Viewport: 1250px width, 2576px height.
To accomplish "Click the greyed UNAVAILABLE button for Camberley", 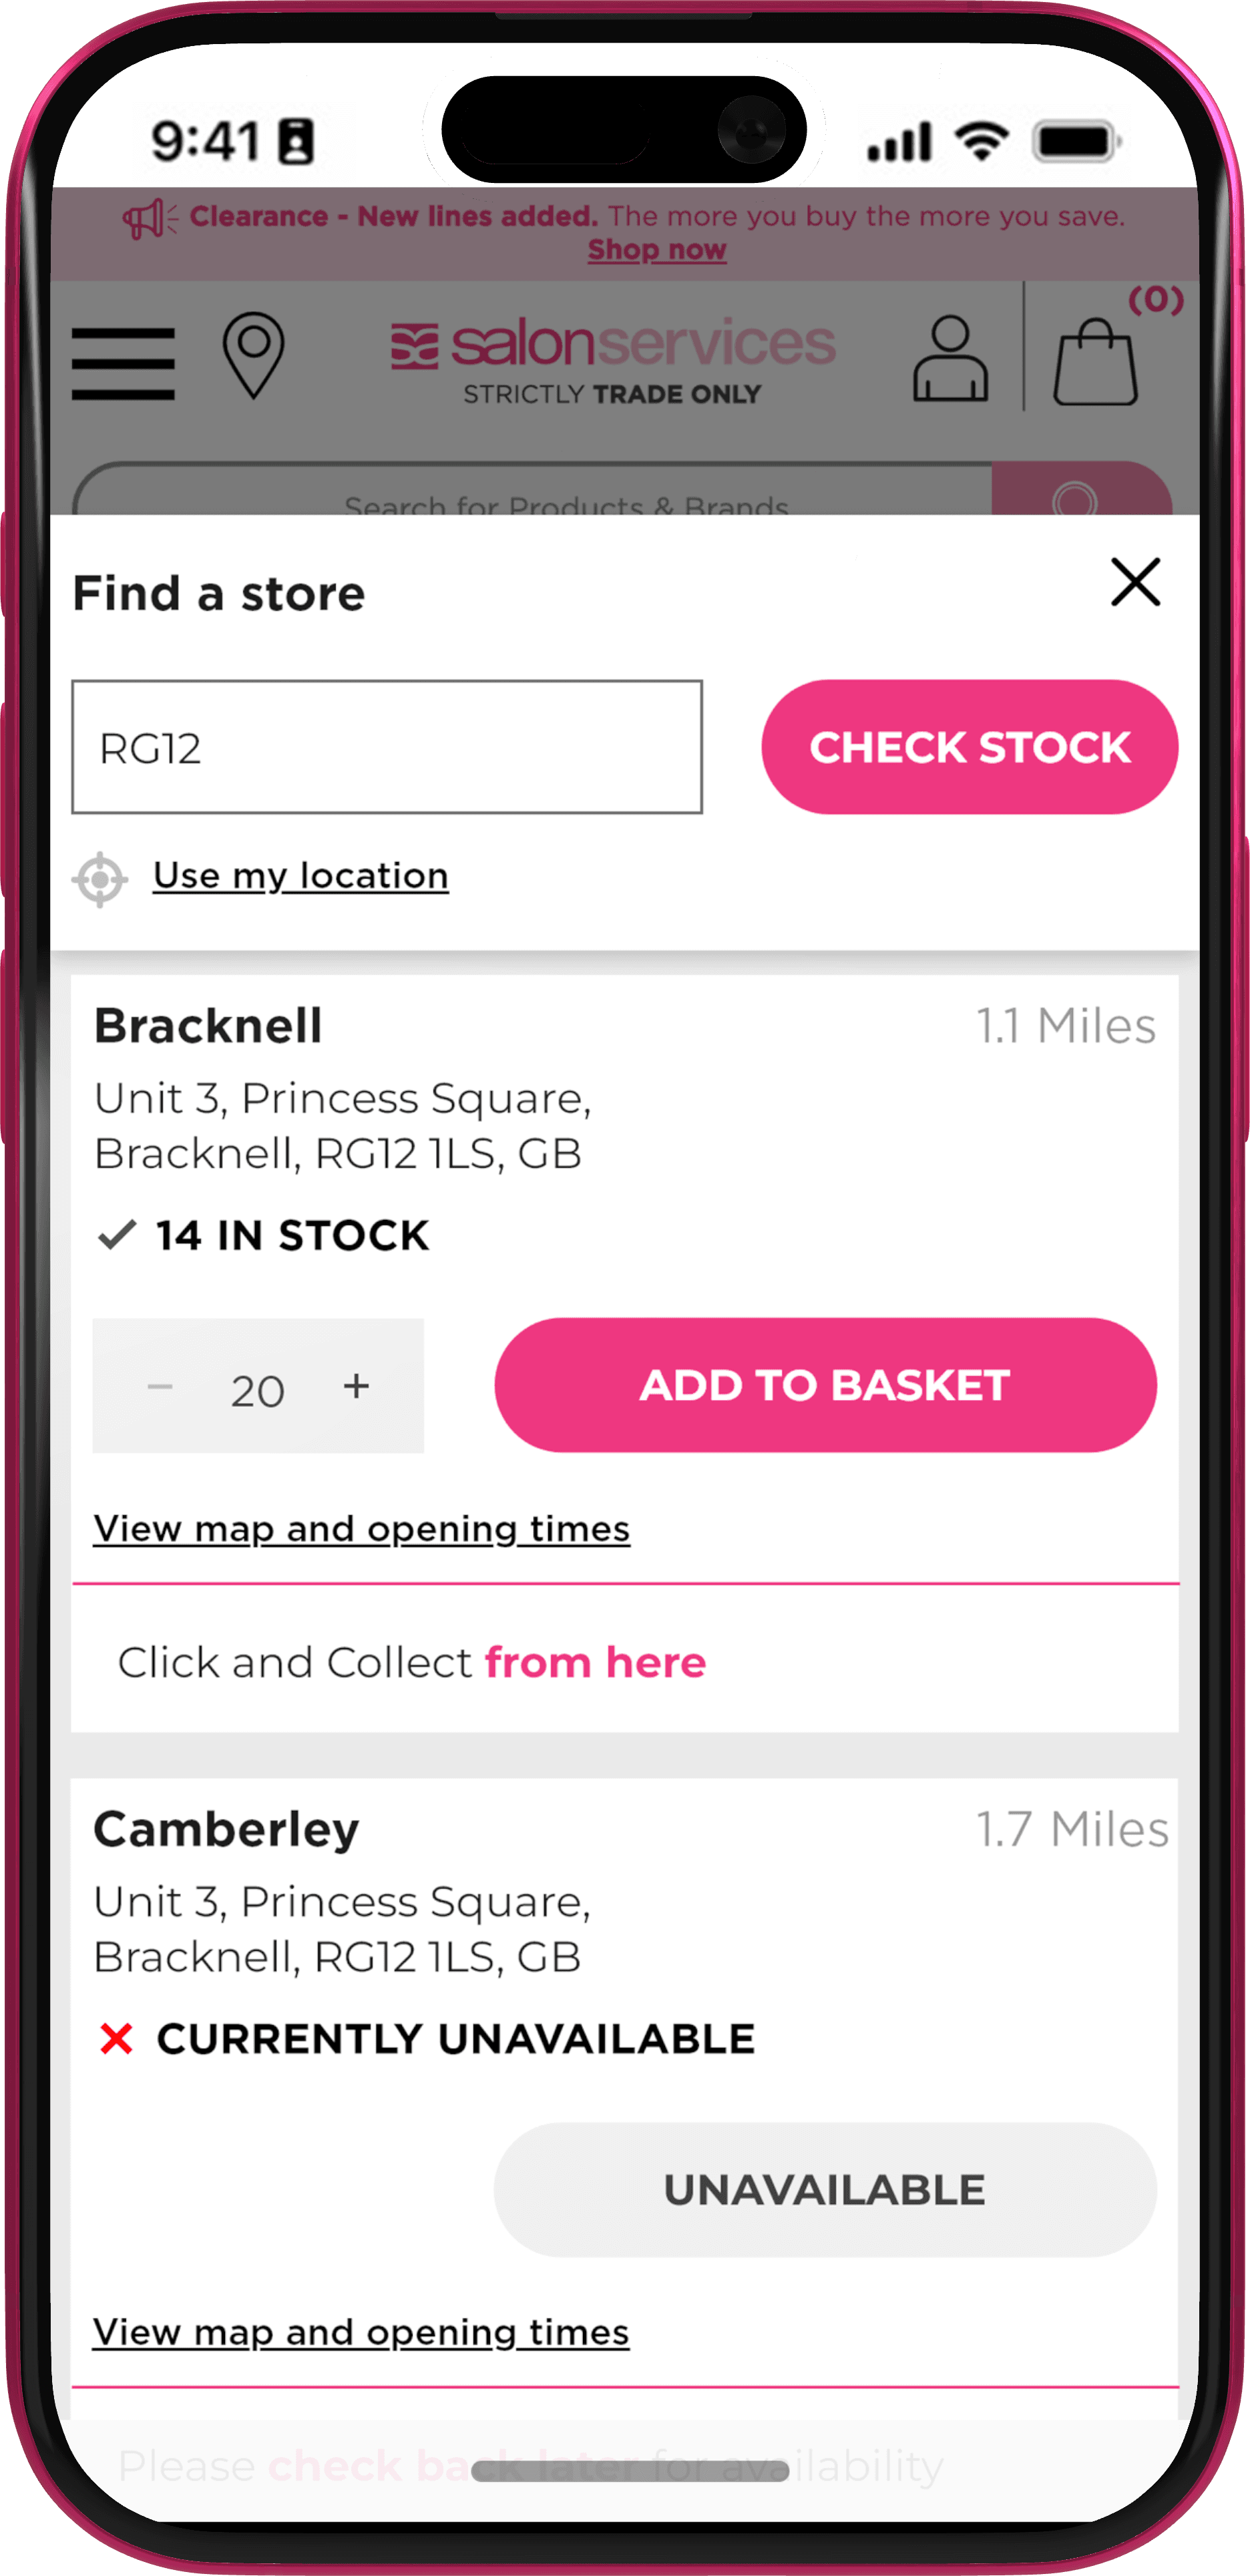I will pos(825,2190).
